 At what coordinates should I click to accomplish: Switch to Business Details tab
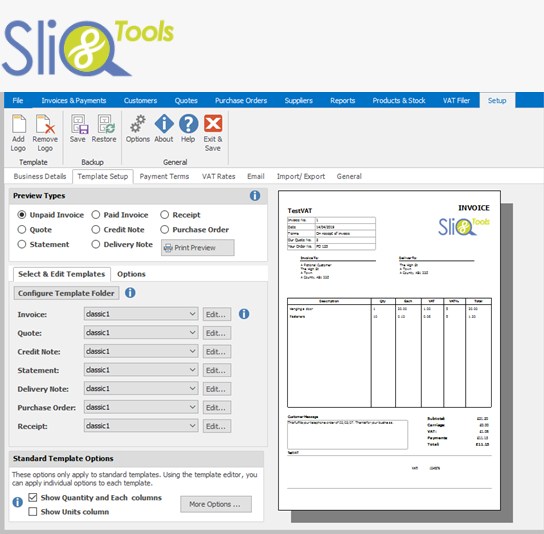click(40, 176)
